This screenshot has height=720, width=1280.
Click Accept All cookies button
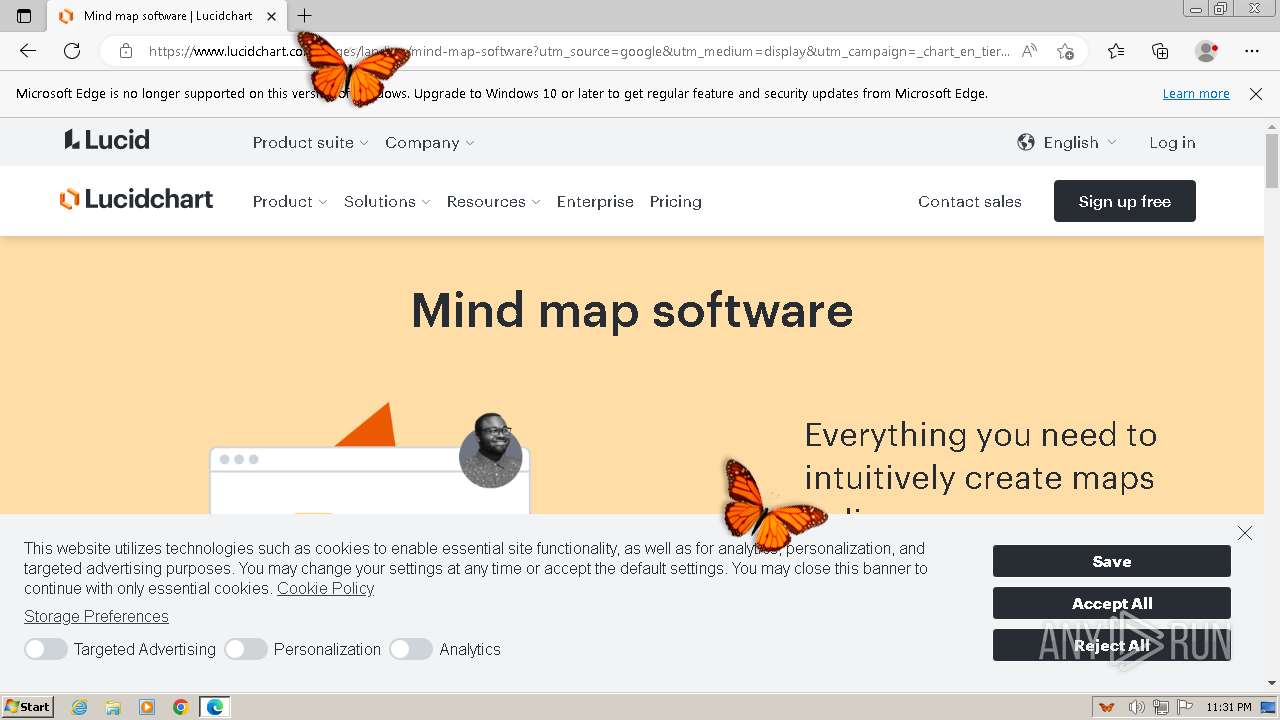1112,603
